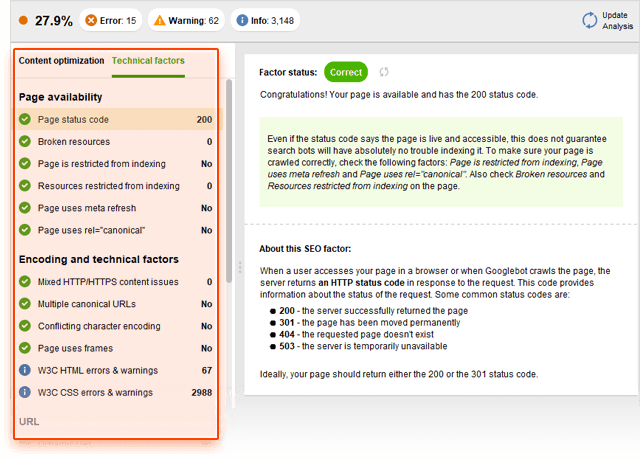Open the Technical factors tab
Image resolution: width=640 pixels, height=458 pixels.
point(148,61)
